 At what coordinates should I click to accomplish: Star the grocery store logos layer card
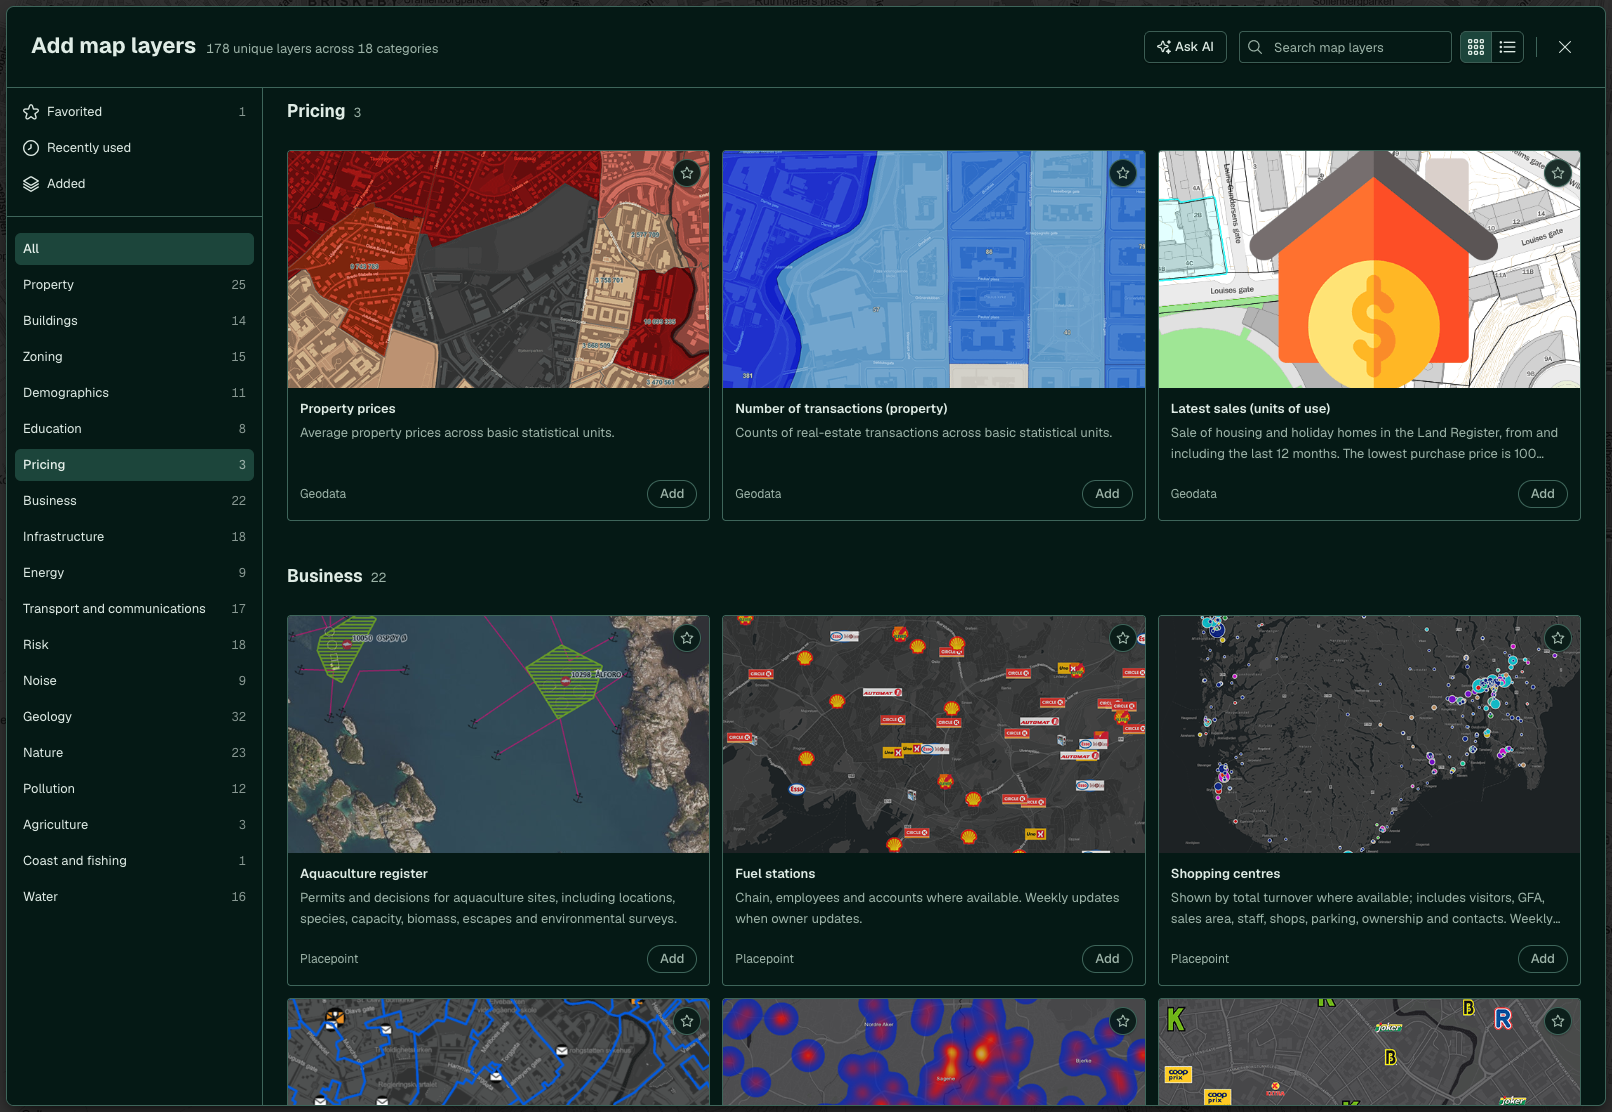click(x=1558, y=1021)
